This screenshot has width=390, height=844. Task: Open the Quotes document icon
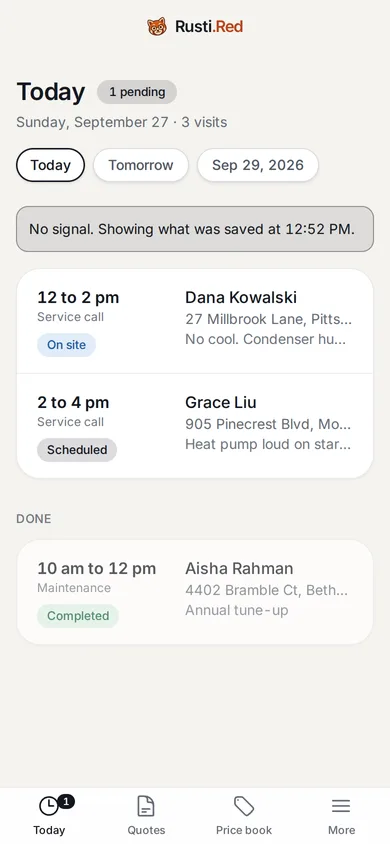pos(146,806)
